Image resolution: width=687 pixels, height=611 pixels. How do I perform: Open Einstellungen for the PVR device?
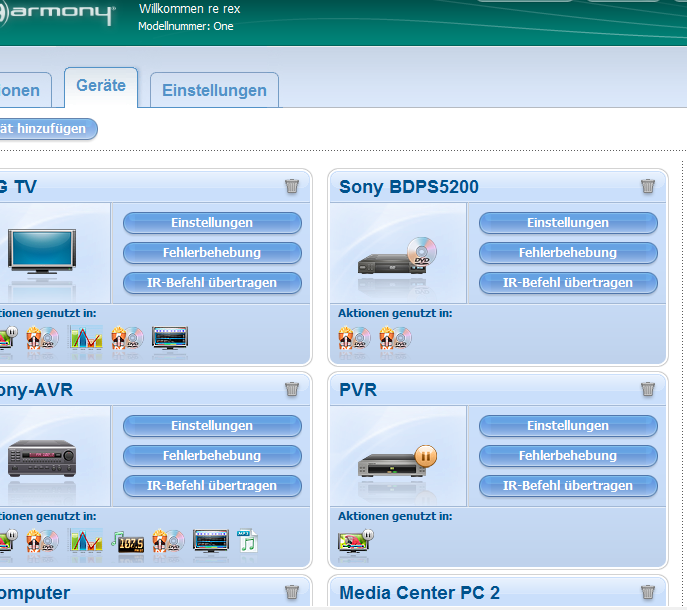[568, 426]
